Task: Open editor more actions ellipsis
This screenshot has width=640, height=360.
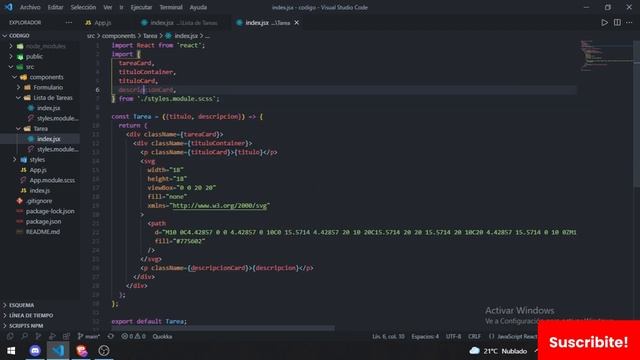Action: (629, 23)
